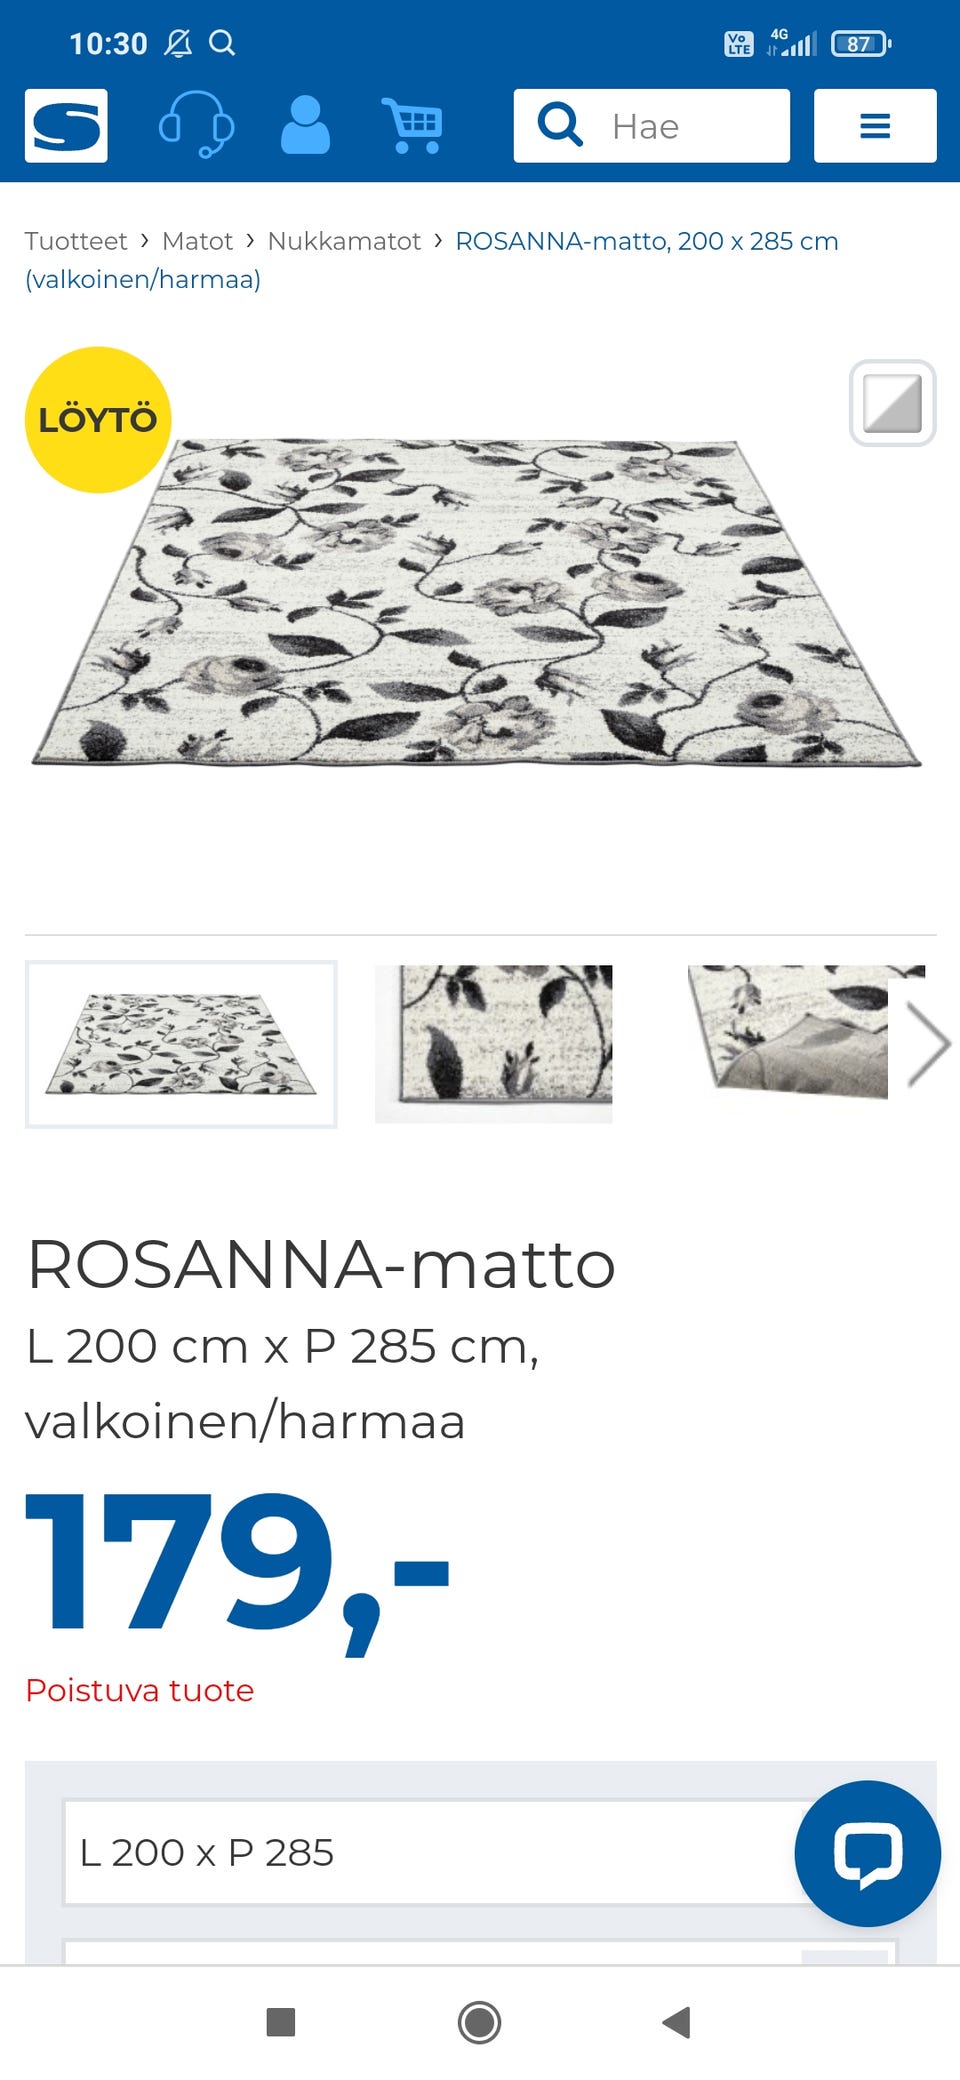Image resolution: width=960 pixels, height=2080 pixels.
Task: Open customer service headset icon
Action: point(197,125)
